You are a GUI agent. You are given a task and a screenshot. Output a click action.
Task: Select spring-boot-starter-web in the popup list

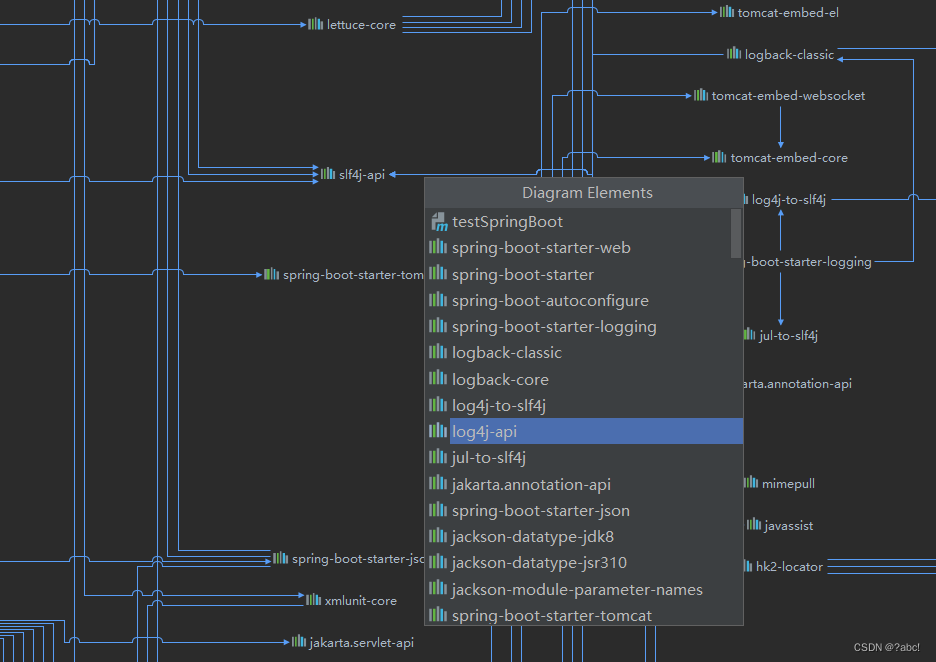point(586,248)
